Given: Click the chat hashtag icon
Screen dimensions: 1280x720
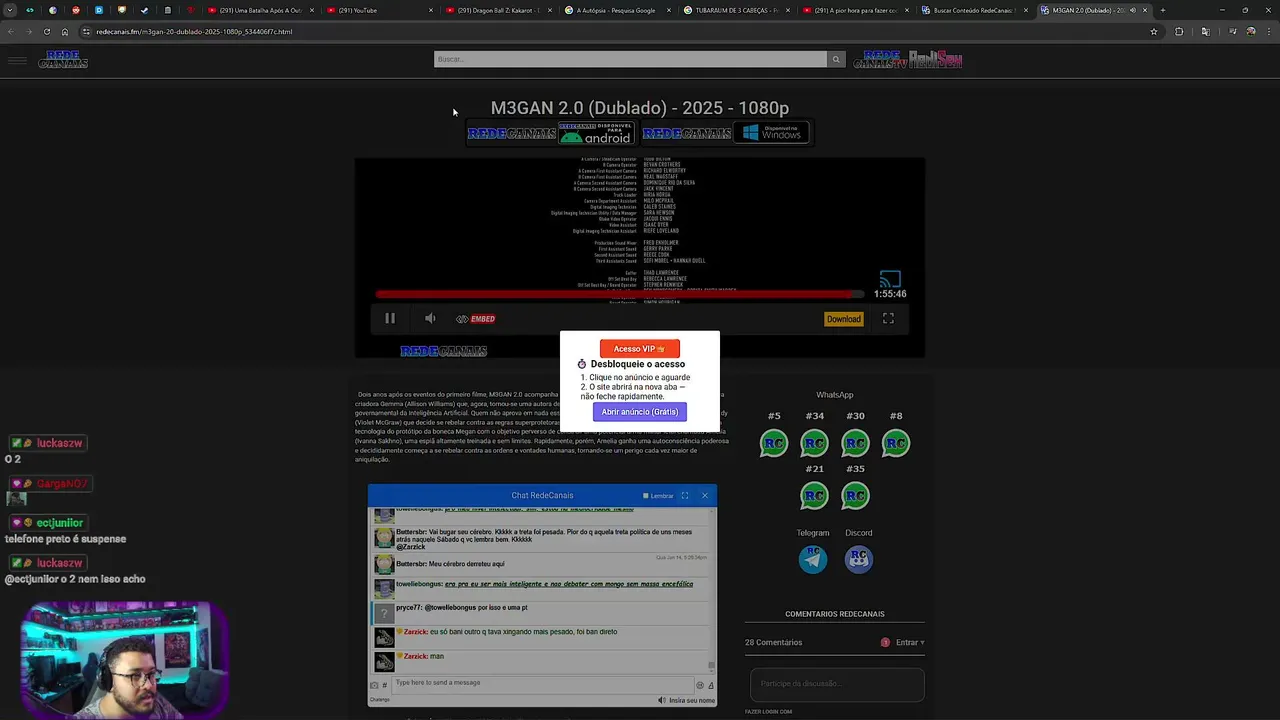Looking at the screenshot, I should [x=385, y=685].
